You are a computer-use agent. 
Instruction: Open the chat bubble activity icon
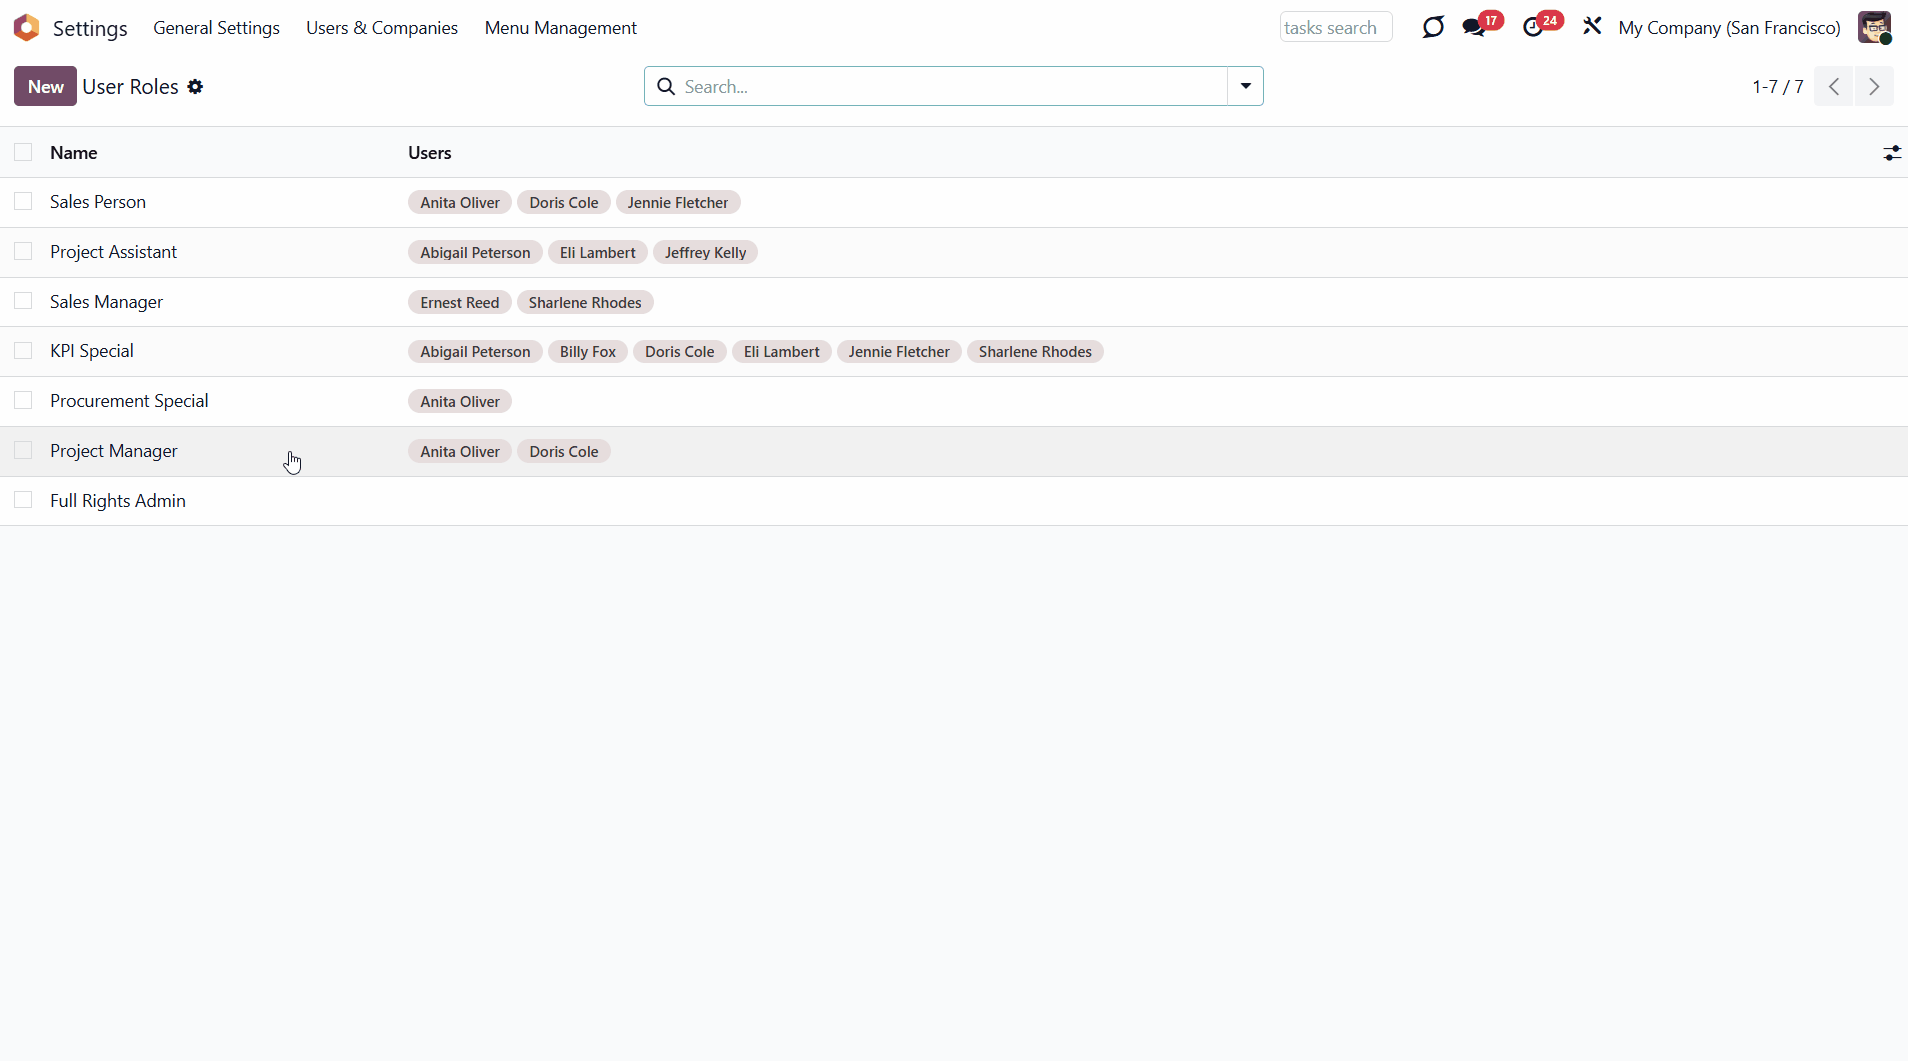click(1432, 27)
